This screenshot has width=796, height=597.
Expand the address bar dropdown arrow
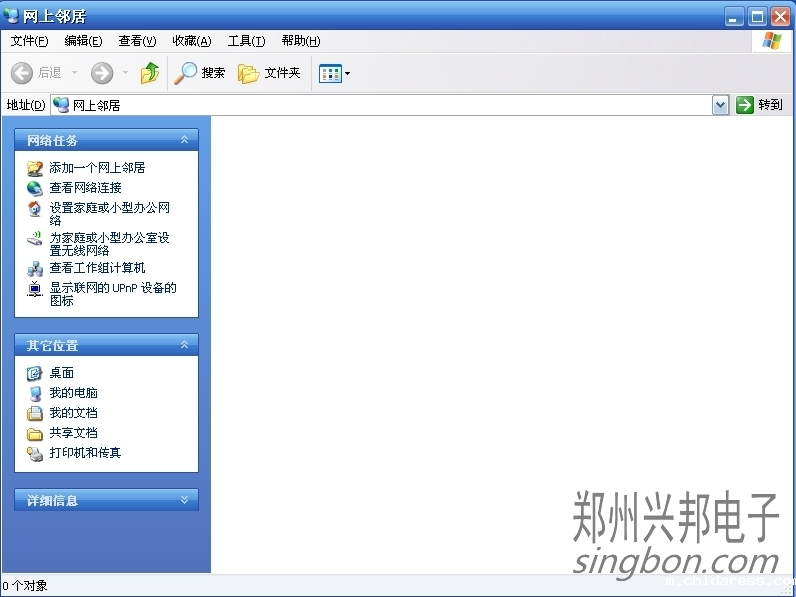click(720, 105)
